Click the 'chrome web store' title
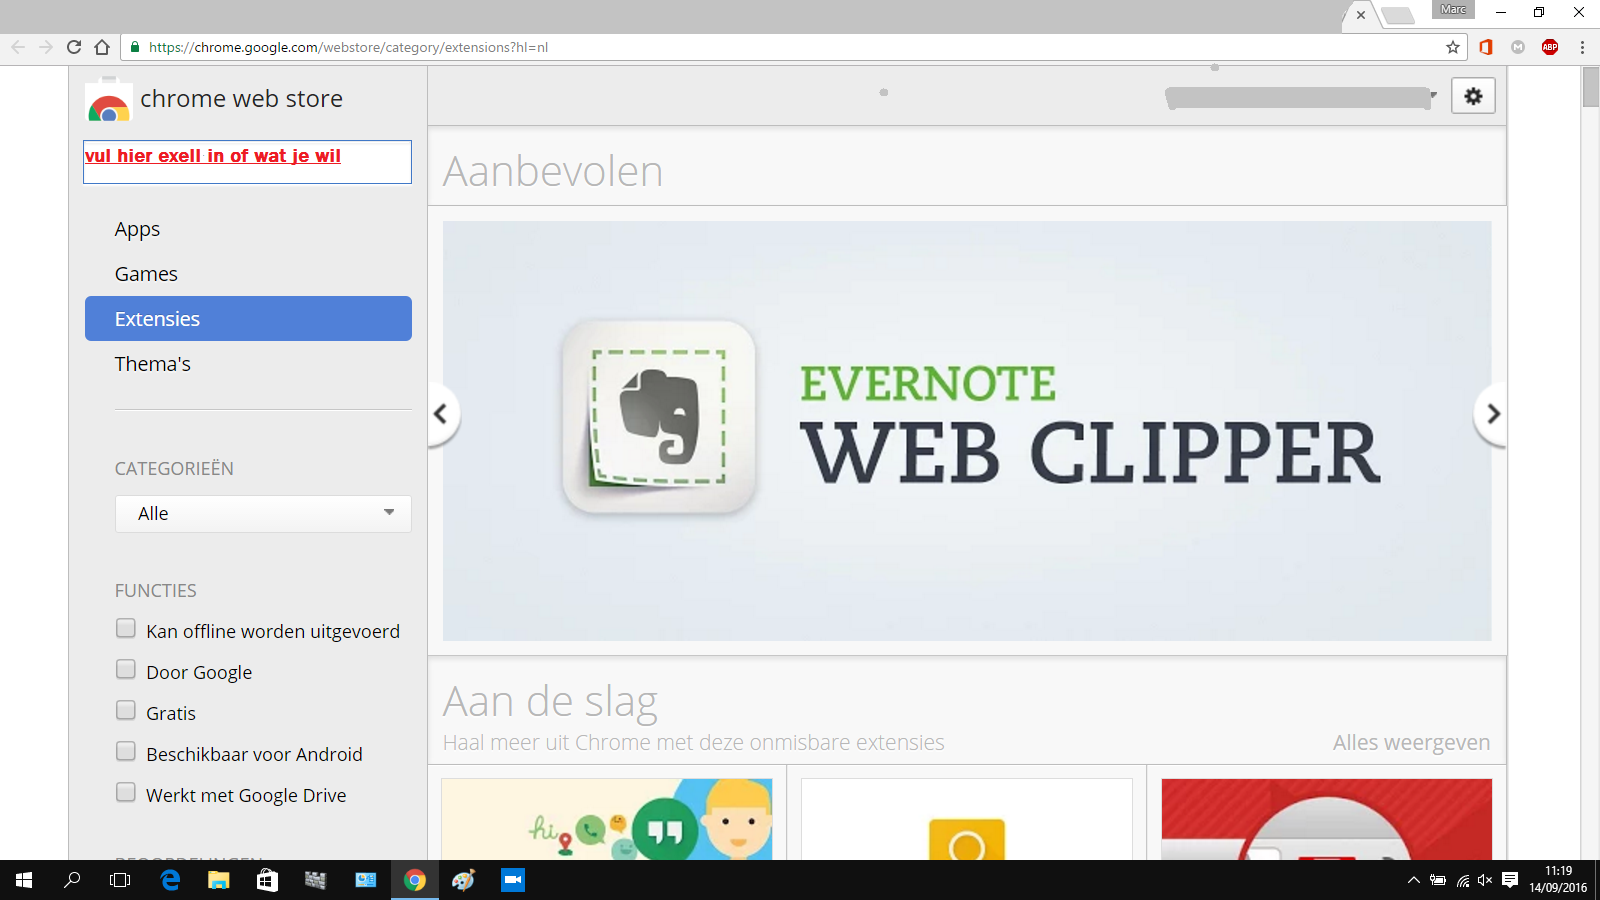The image size is (1600, 900). (241, 99)
